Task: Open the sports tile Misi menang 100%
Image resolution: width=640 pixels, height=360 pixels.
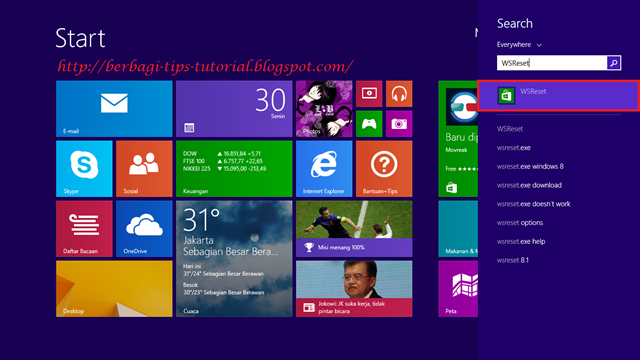Action: coord(354,229)
